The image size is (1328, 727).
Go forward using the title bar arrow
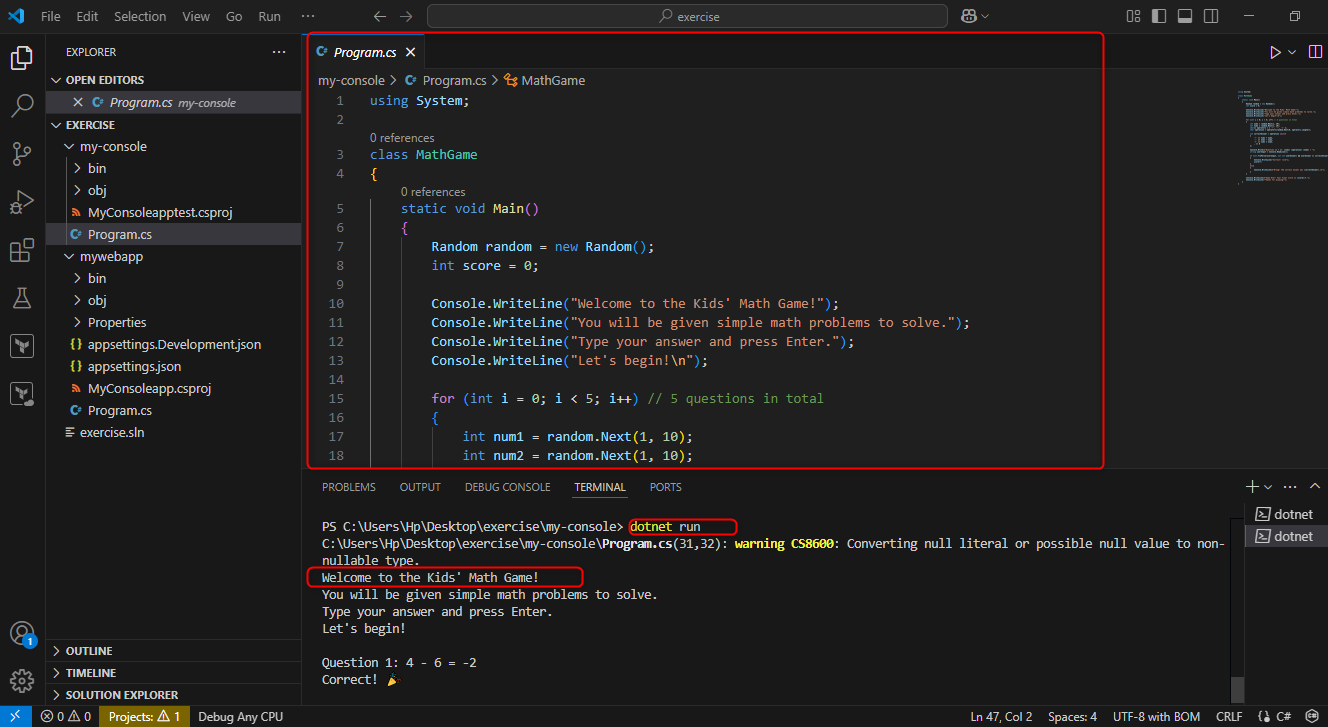coord(405,16)
